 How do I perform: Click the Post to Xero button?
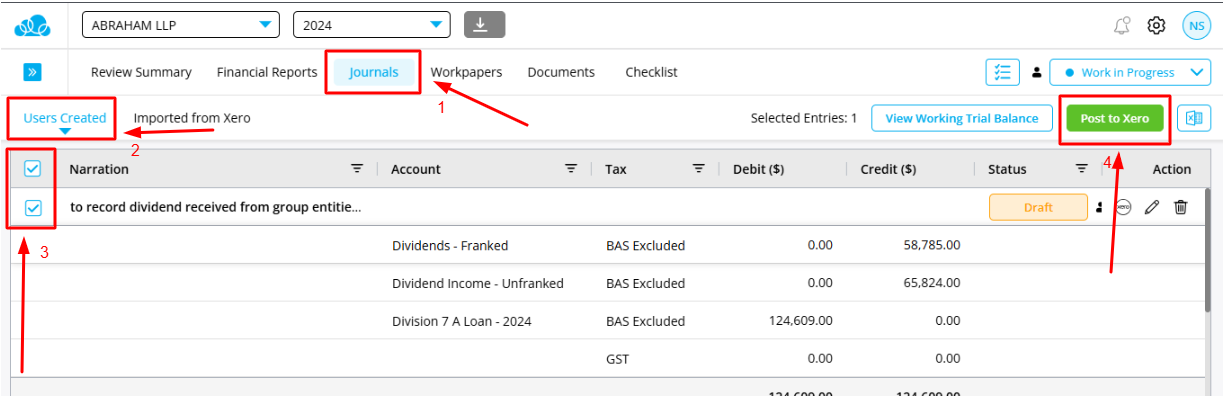[1114, 118]
